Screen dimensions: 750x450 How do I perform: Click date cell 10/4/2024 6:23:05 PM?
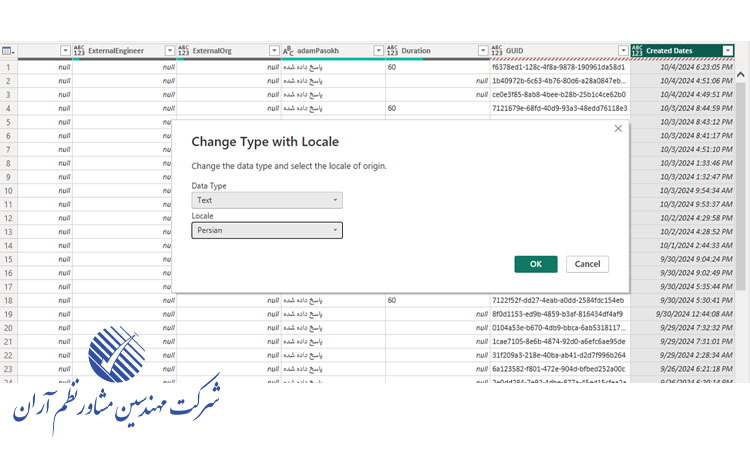(683, 67)
